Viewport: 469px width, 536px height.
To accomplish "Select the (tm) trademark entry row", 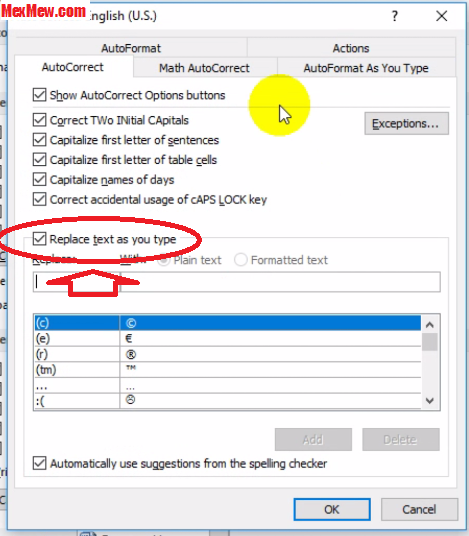I will tap(227, 370).
